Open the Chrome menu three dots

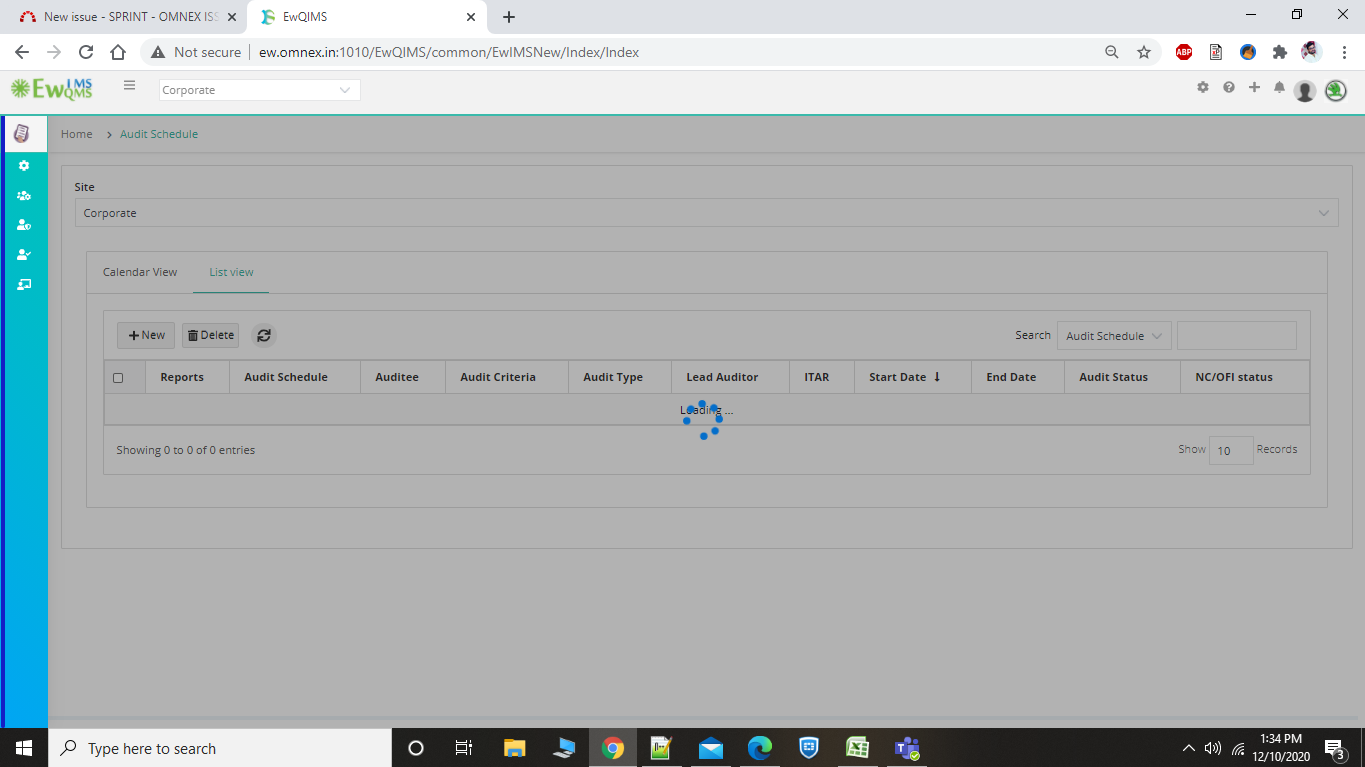point(1343,52)
